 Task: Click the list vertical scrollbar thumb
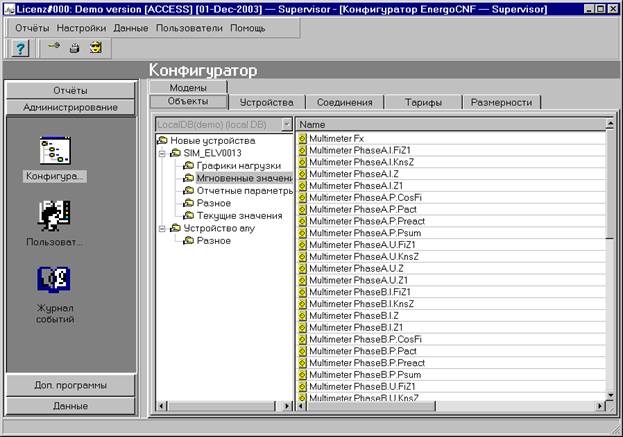tap(610, 184)
